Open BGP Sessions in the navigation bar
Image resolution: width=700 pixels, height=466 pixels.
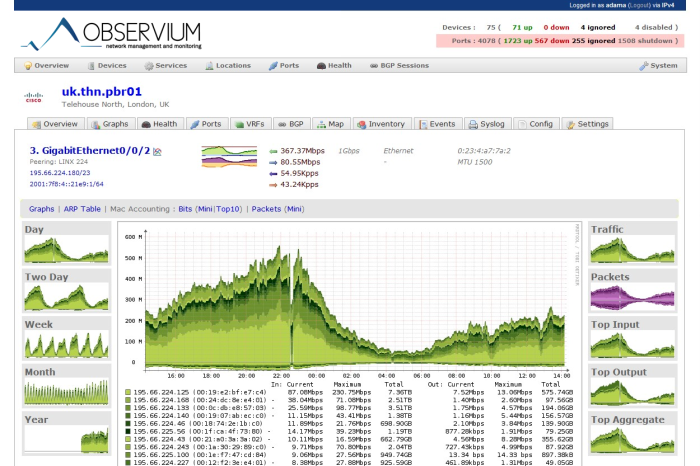[399, 66]
